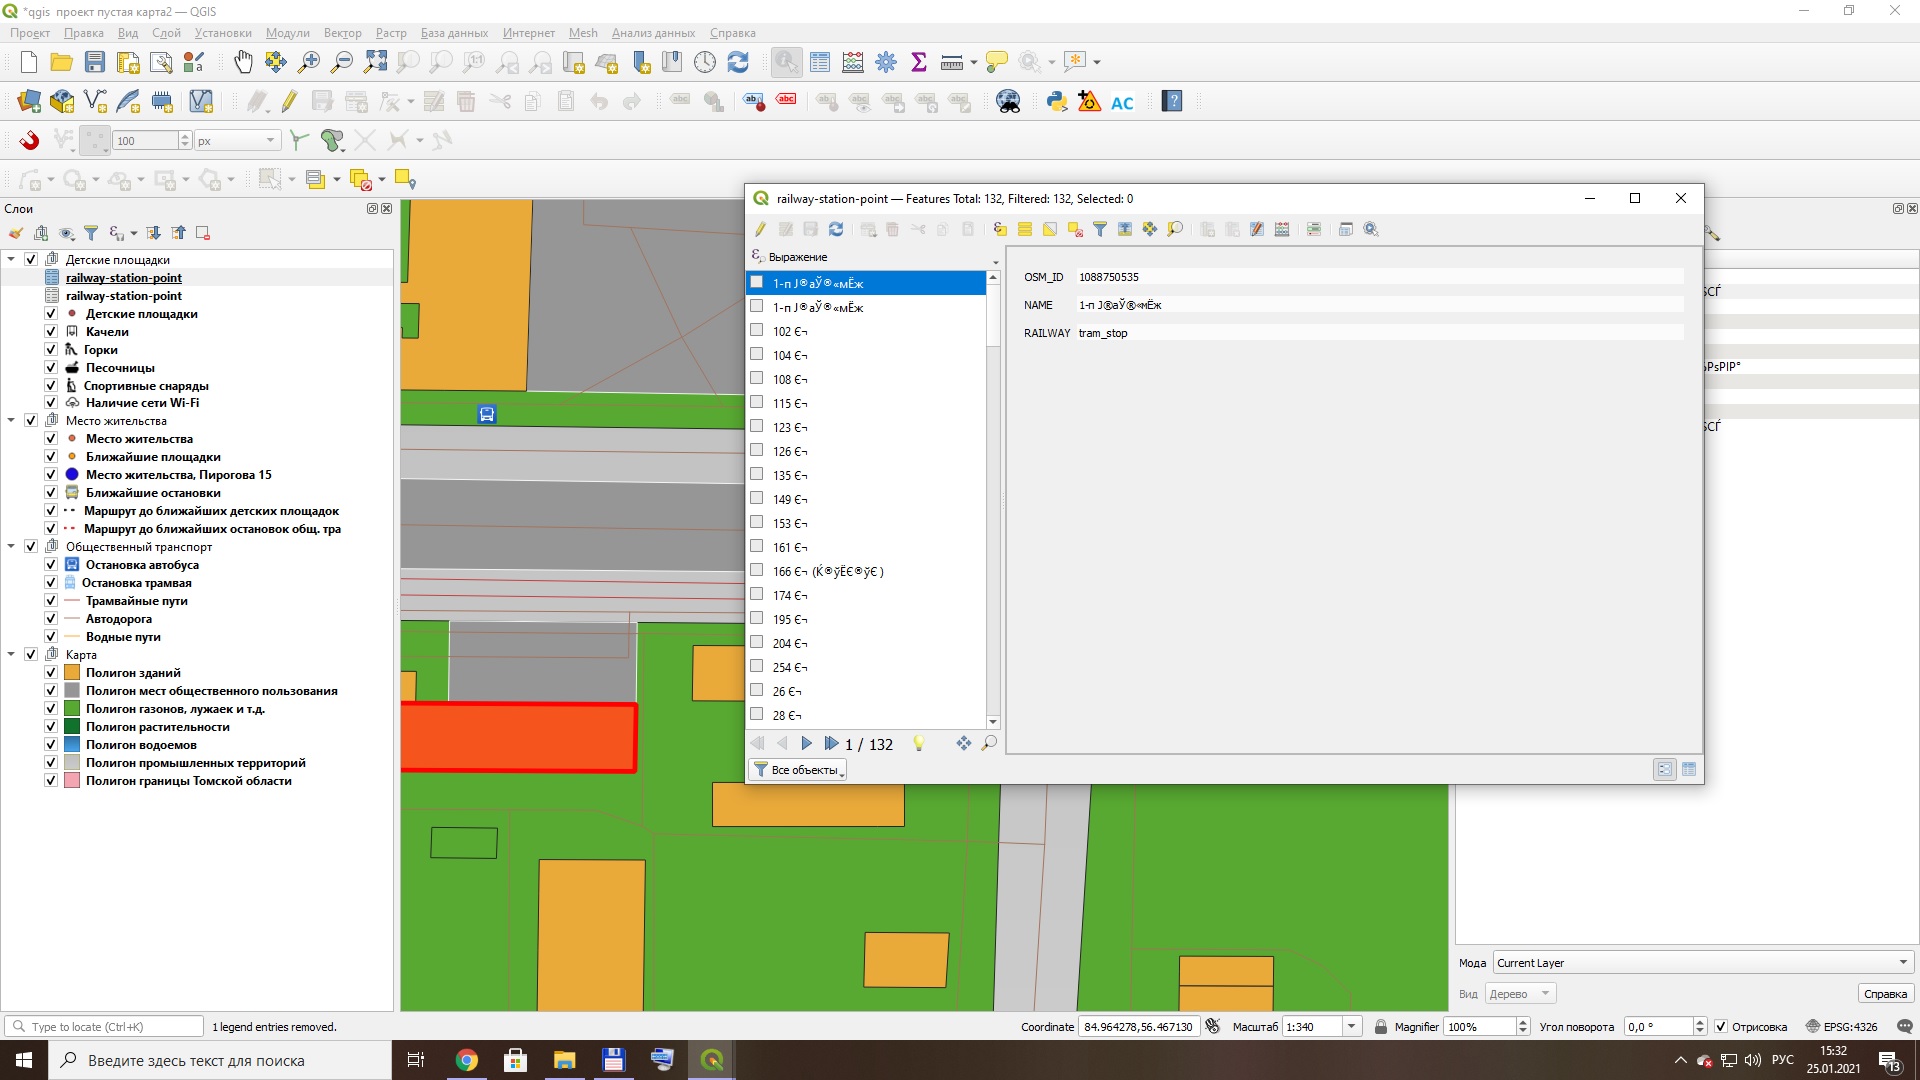The image size is (1920, 1080).
Task: Click the Zoom In magnifier tool
Action: coord(309,62)
